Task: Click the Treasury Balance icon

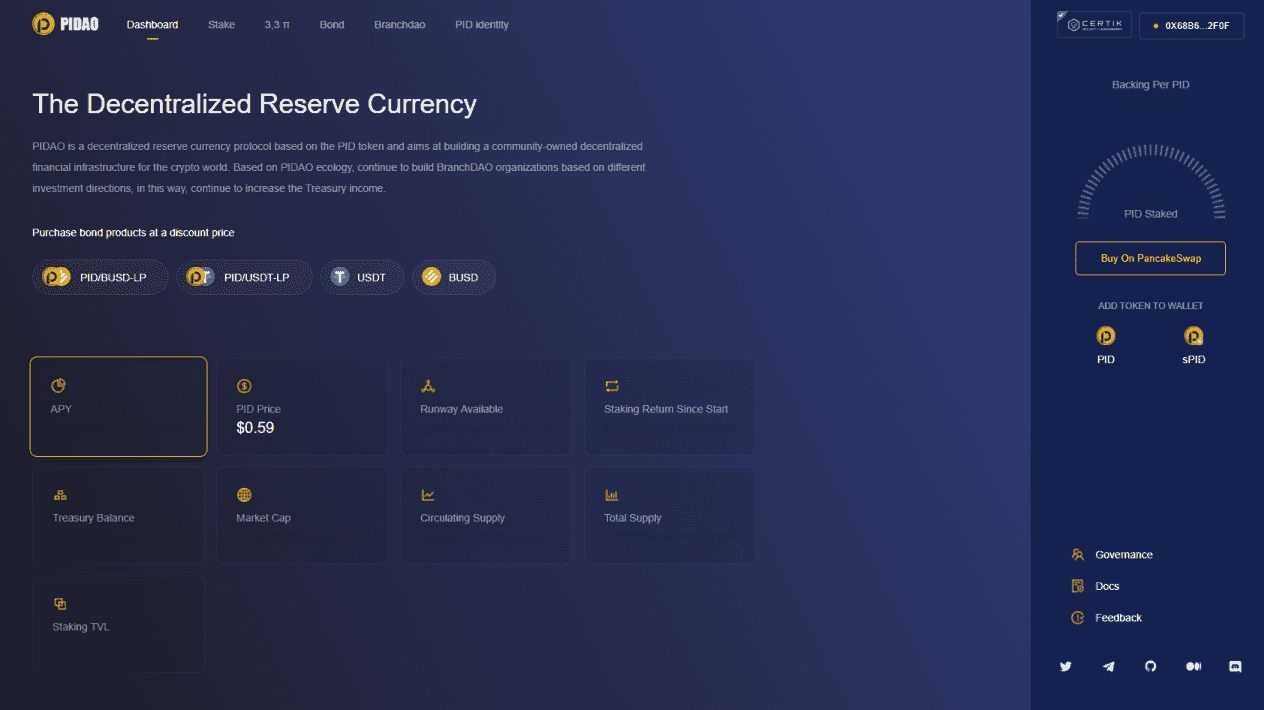Action: point(60,495)
